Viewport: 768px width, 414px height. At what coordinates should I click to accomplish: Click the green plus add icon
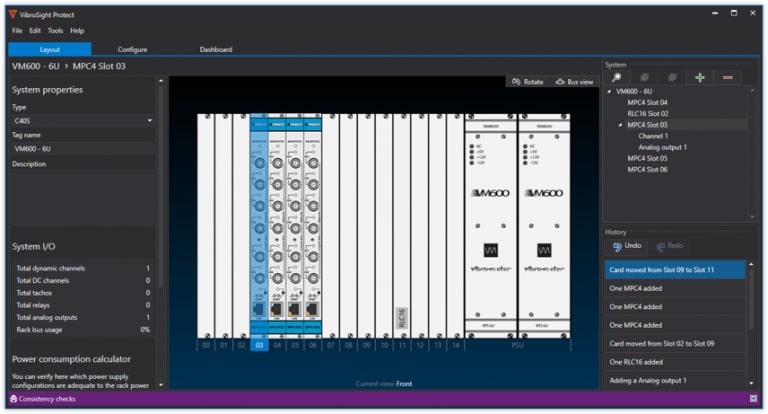[x=699, y=77]
